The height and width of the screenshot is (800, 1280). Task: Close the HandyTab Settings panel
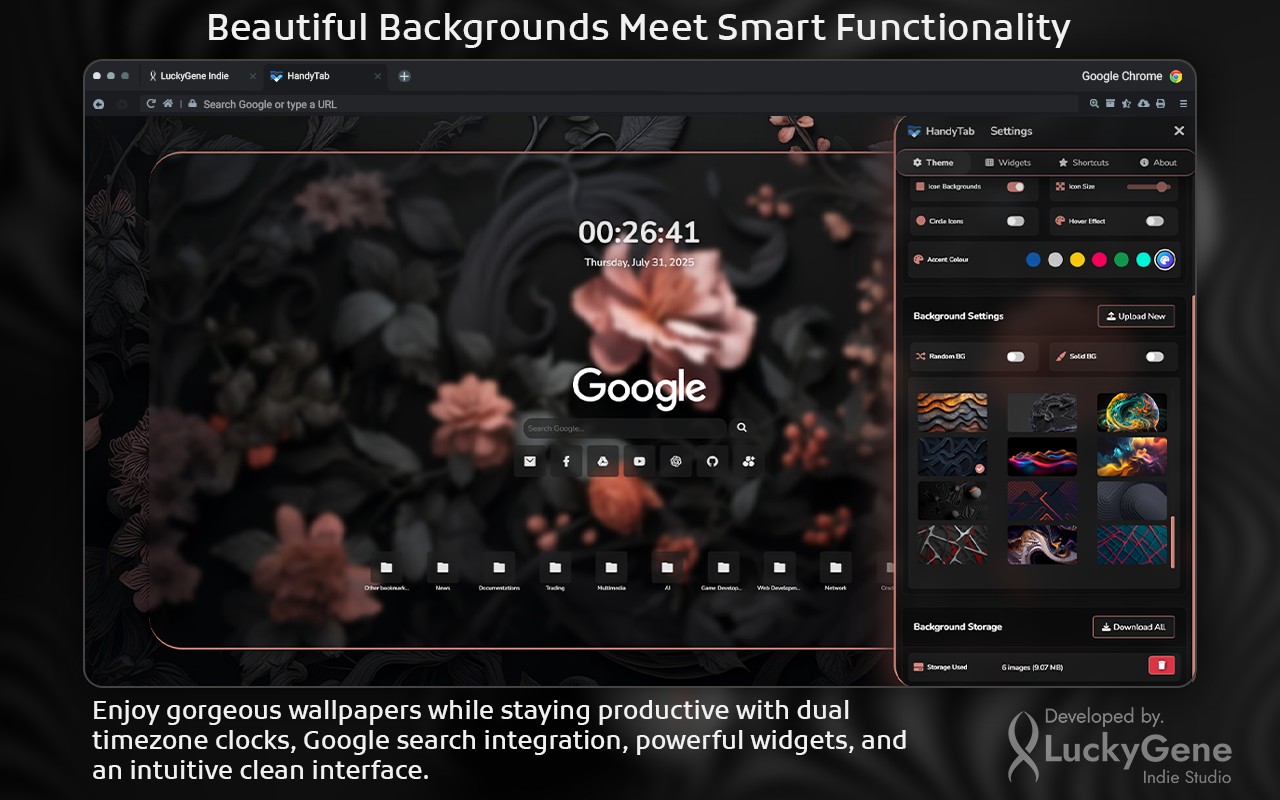(x=1179, y=131)
